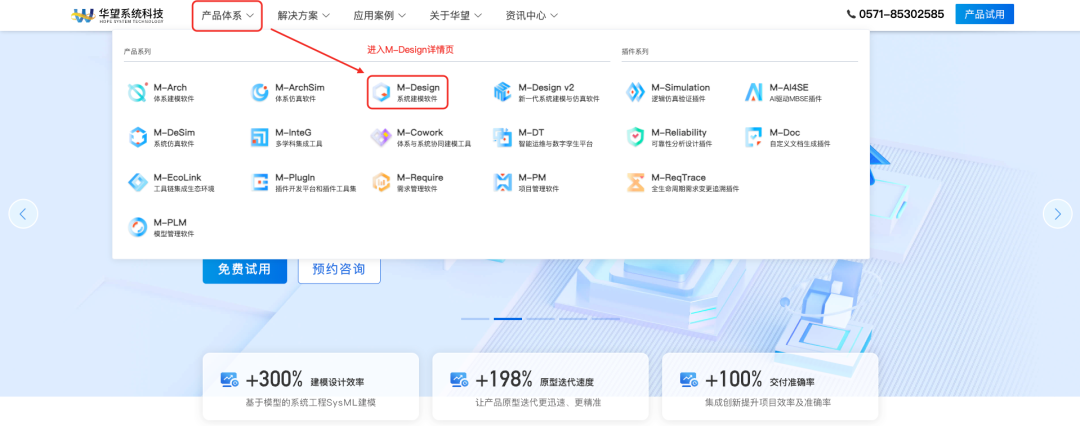Open the M-InteG 多学科集成工具 link
The width and height of the screenshot is (1080, 426).
tap(286, 137)
